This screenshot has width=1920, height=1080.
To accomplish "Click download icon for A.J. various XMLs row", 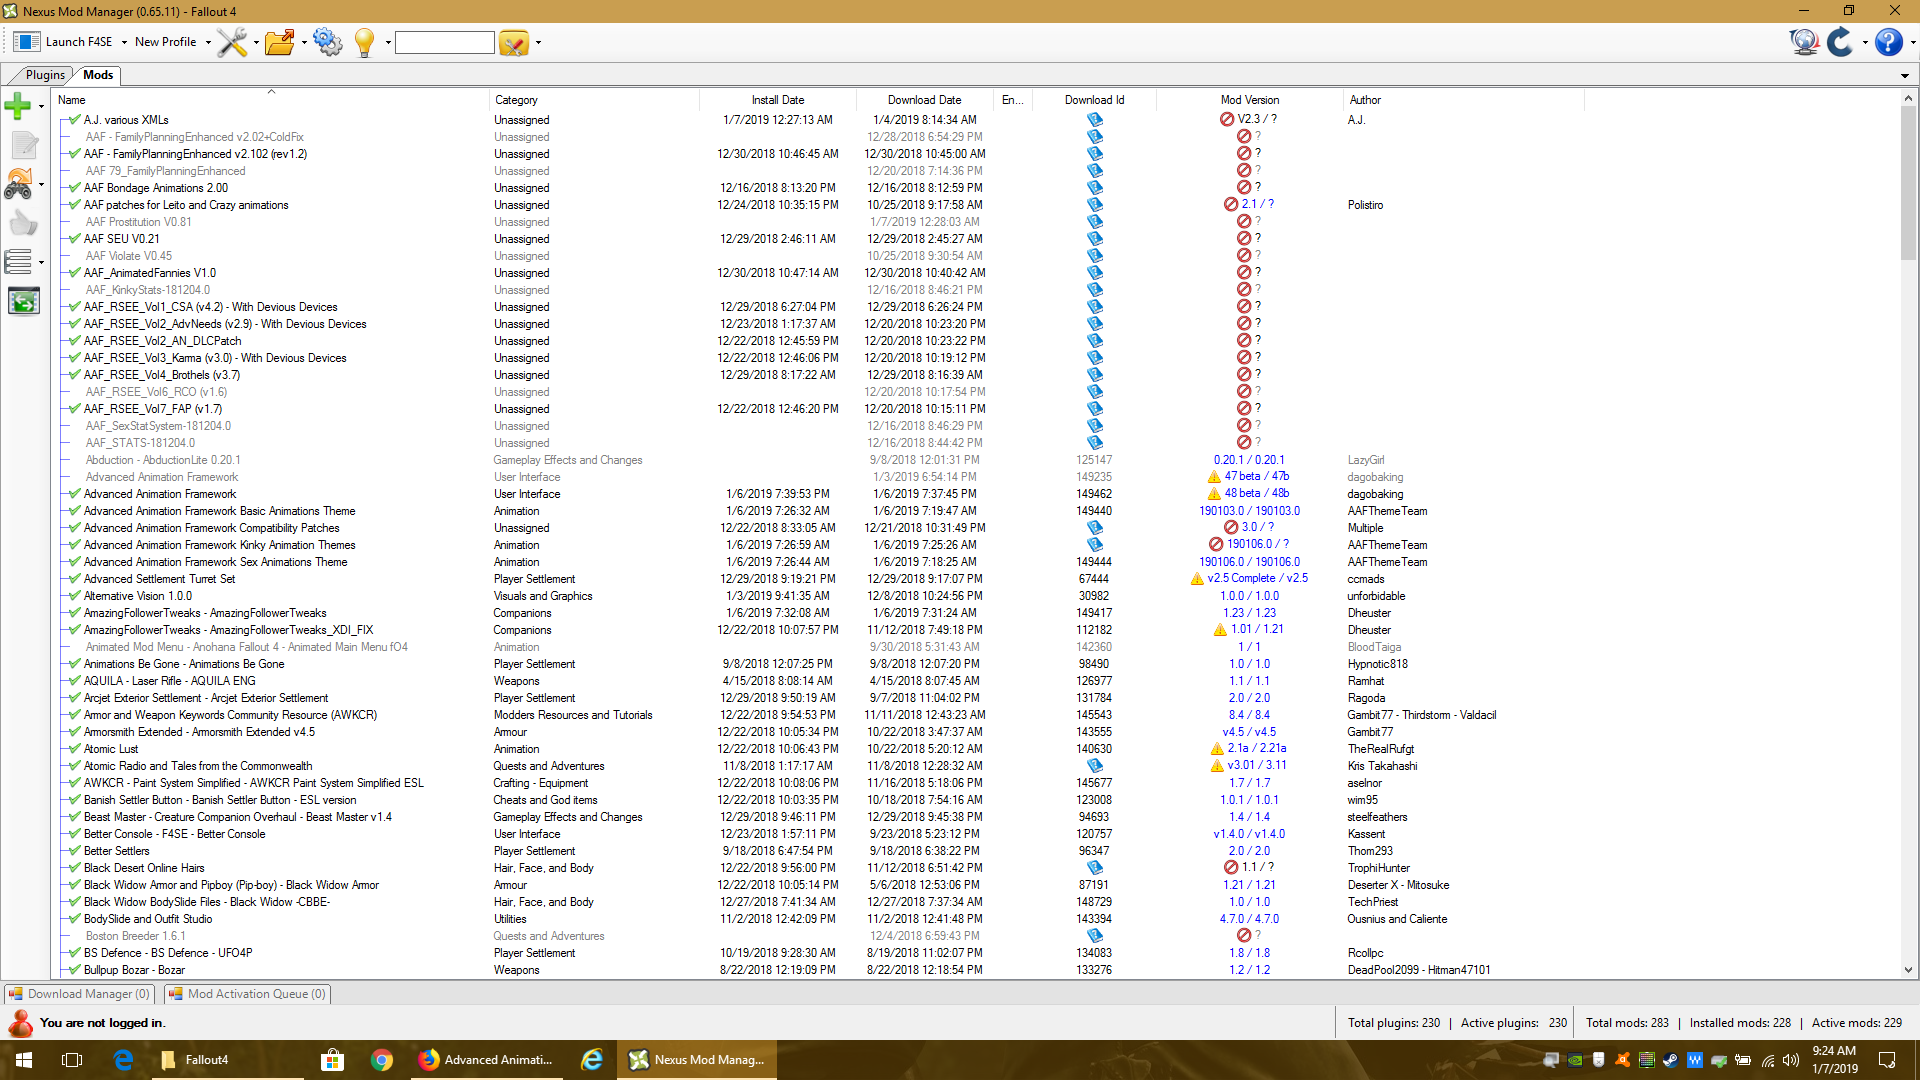I will pyautogui.click(x=1094, y=120).
